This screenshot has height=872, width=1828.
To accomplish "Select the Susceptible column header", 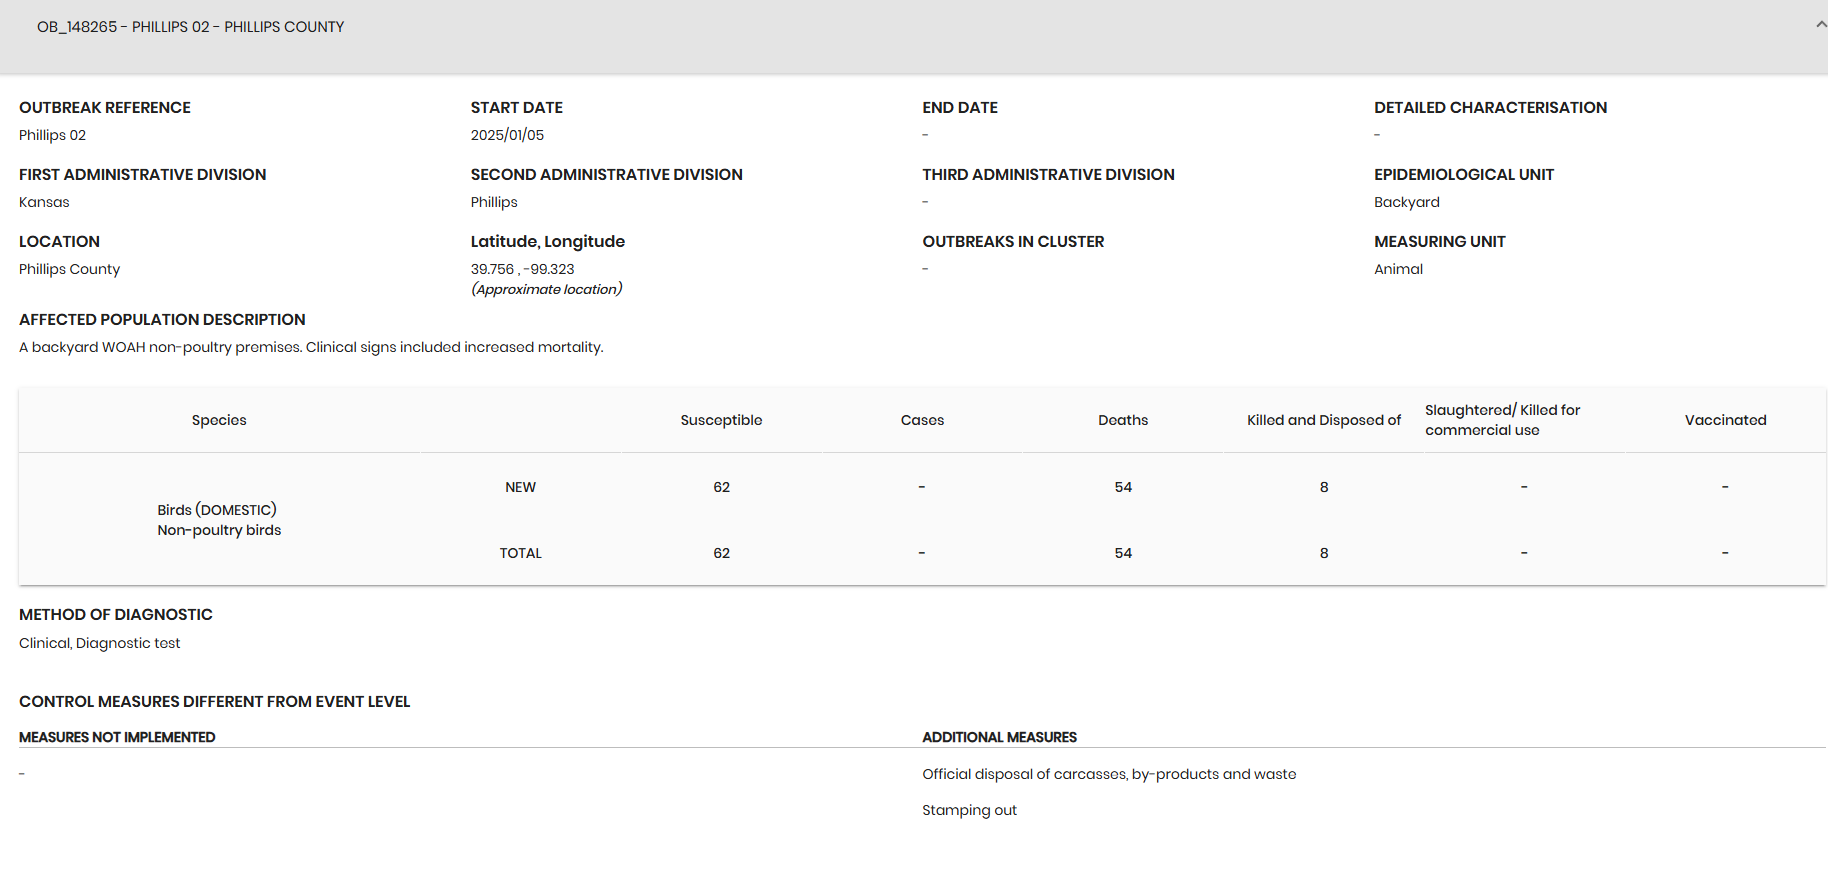I will coord(721,420).
